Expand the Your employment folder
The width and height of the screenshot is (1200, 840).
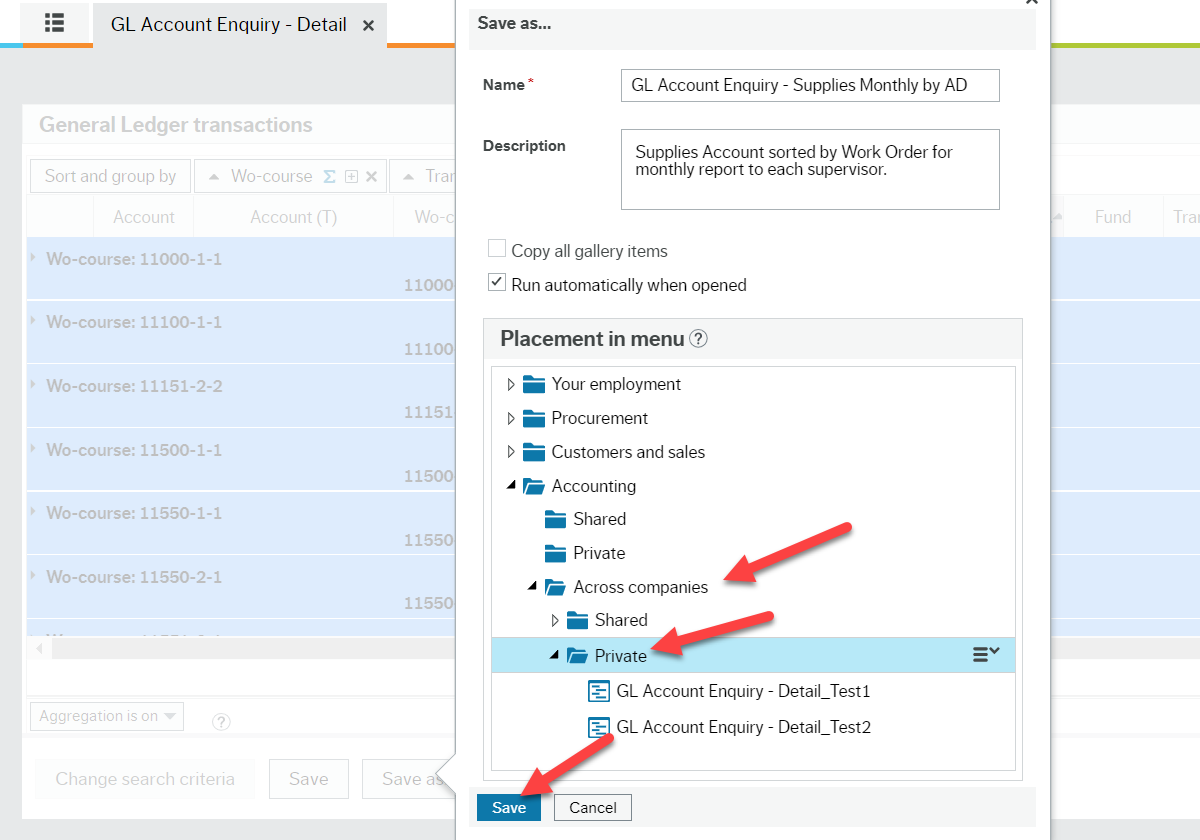513,384
